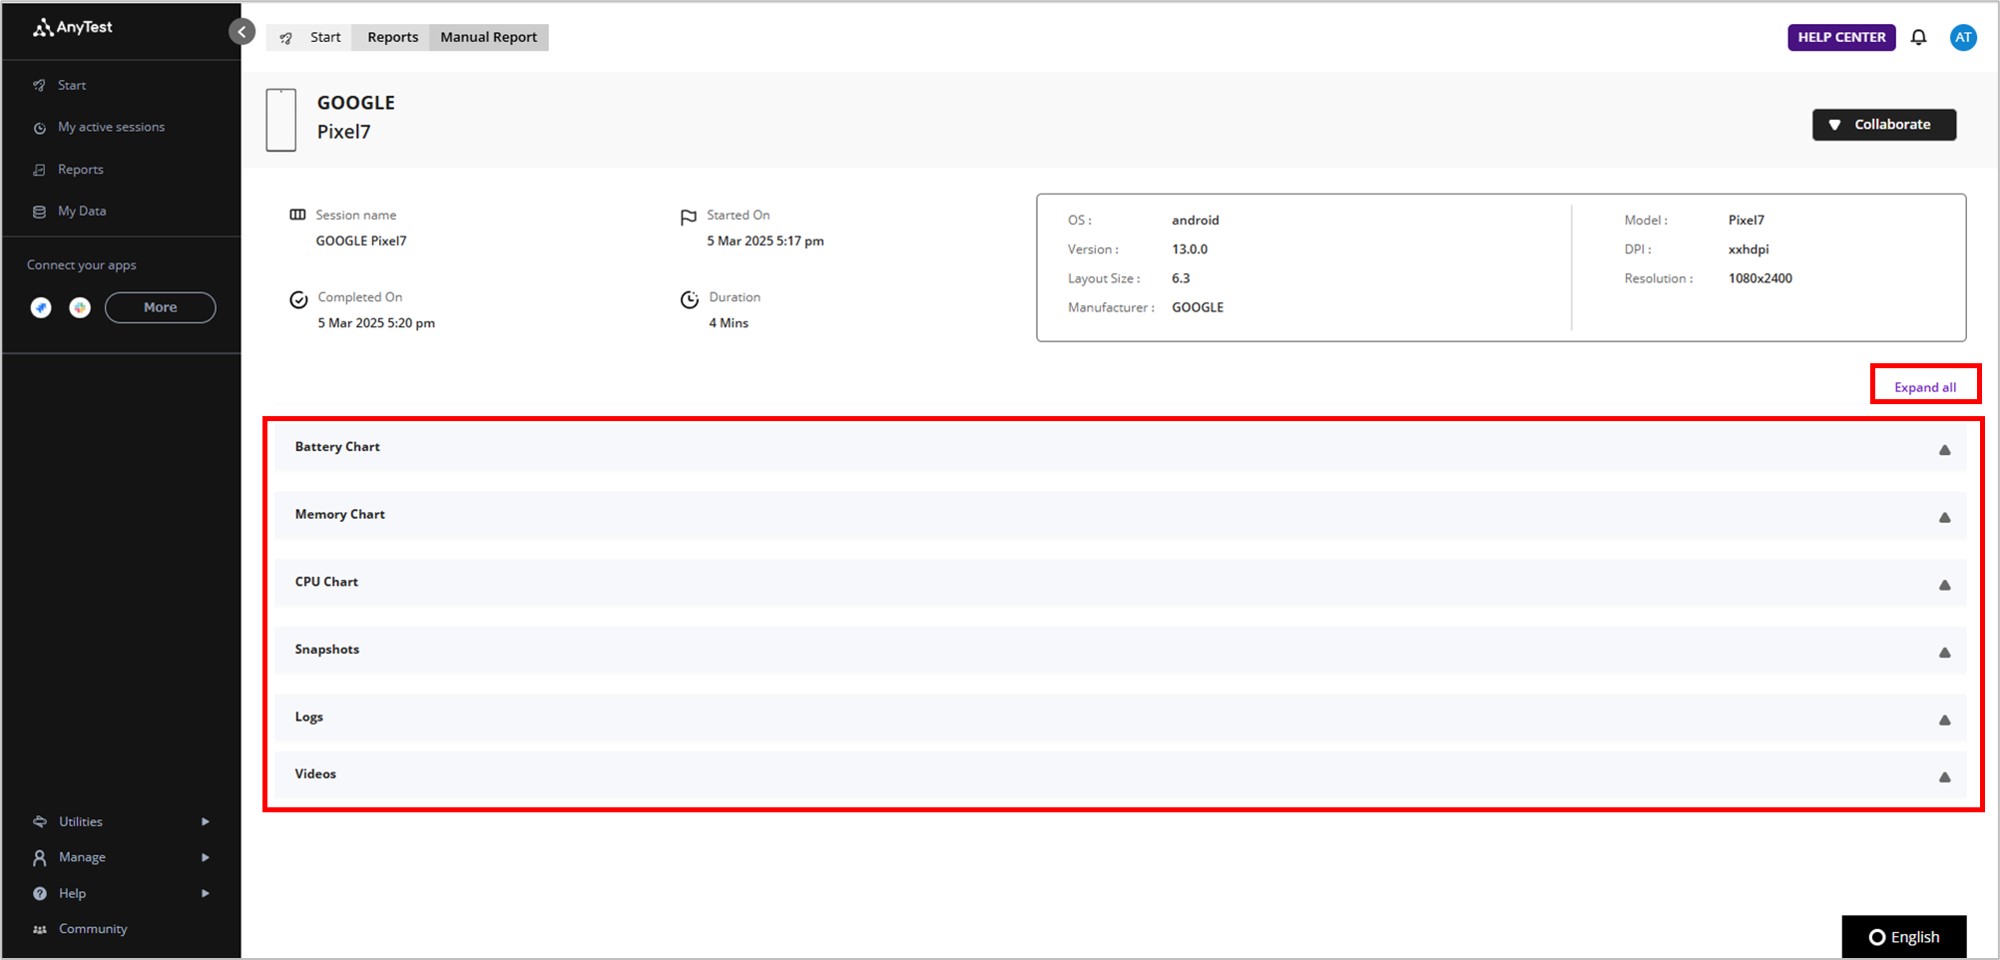Toggle the CPU Chart section arrow

click(x=1945, y=585)
